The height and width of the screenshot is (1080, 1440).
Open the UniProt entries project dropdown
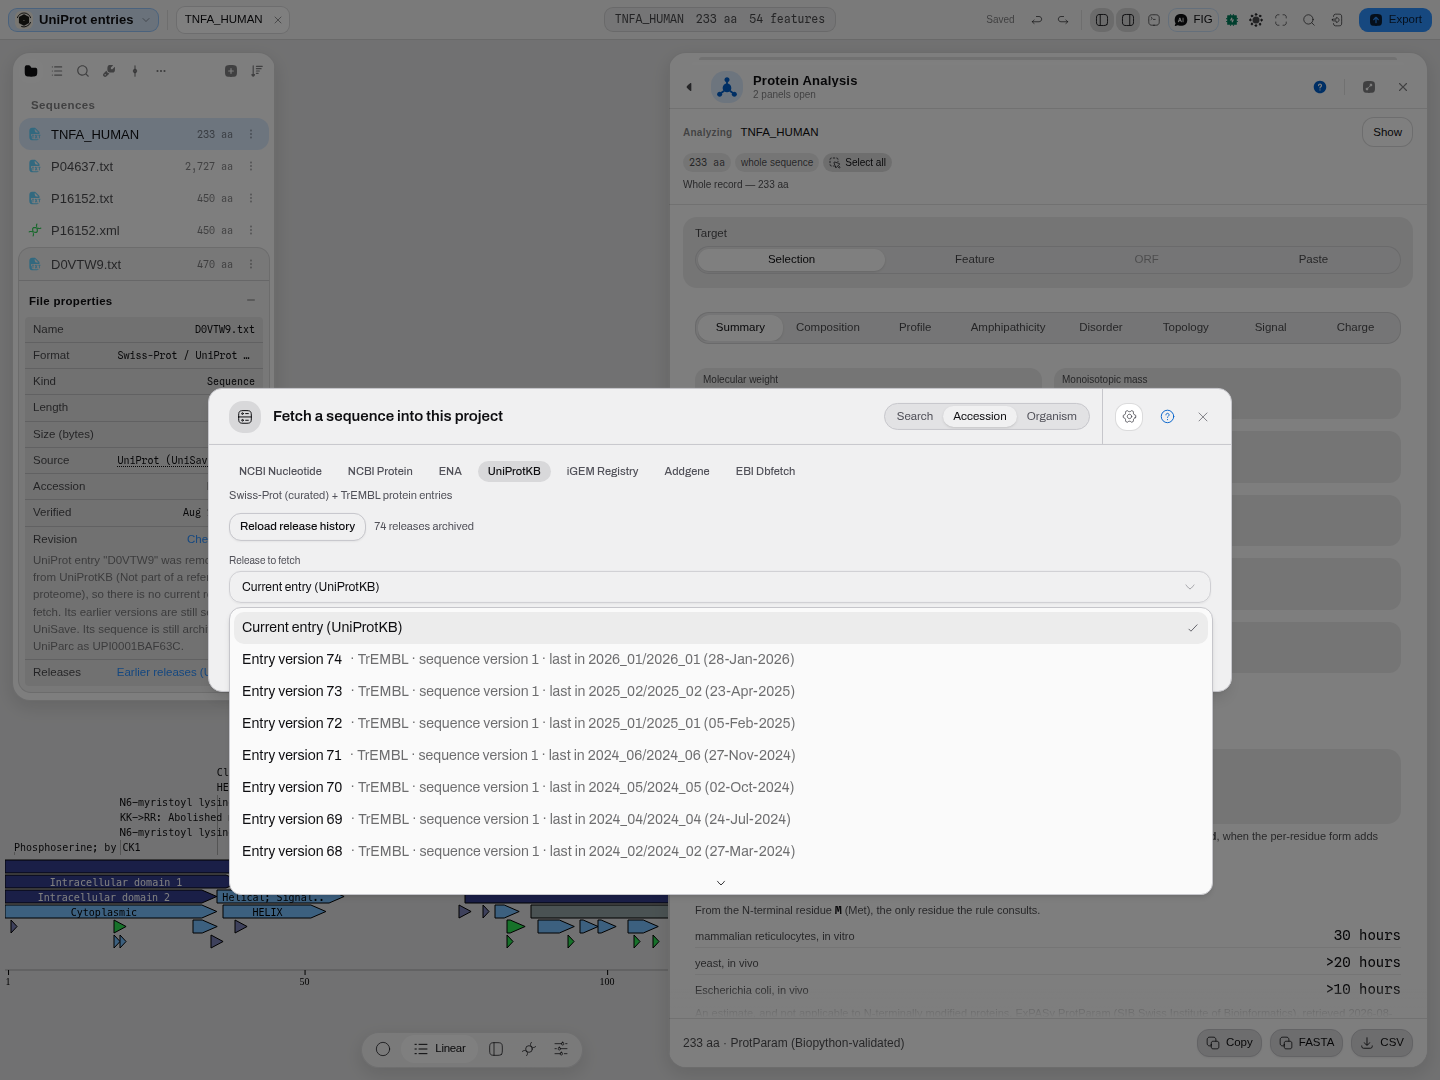pyautogui.click(x=84, y=20)
